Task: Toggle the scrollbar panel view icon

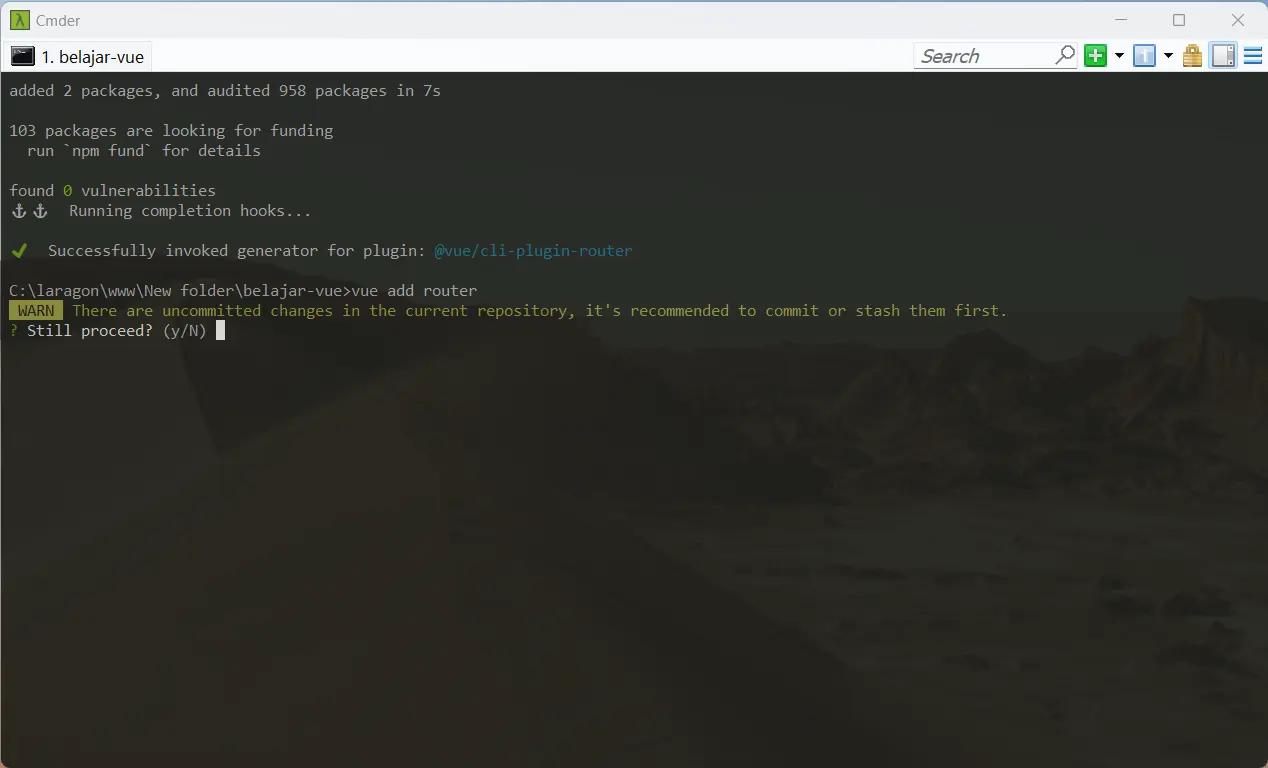Action: point(1224,56)
